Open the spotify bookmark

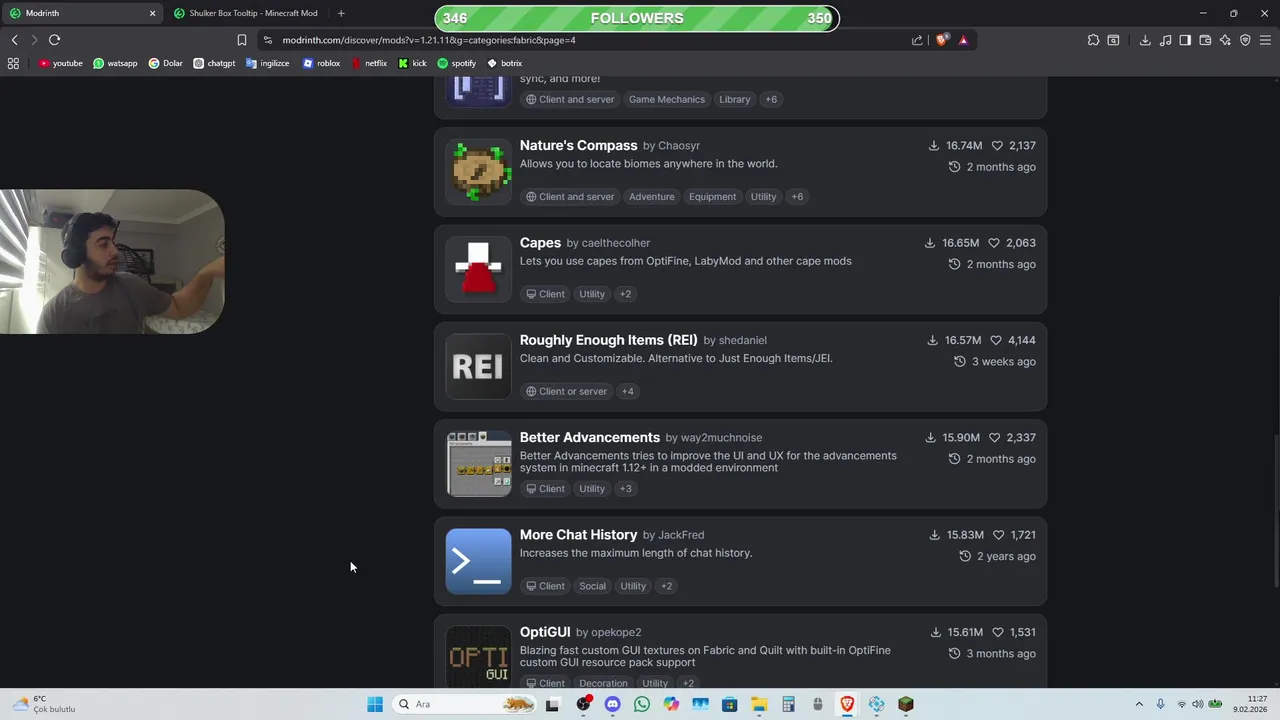456,63
